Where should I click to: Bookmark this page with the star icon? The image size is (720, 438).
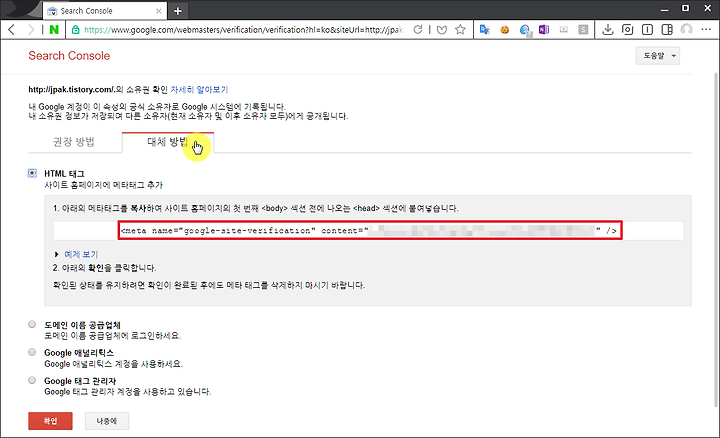(x=460, y=30)
